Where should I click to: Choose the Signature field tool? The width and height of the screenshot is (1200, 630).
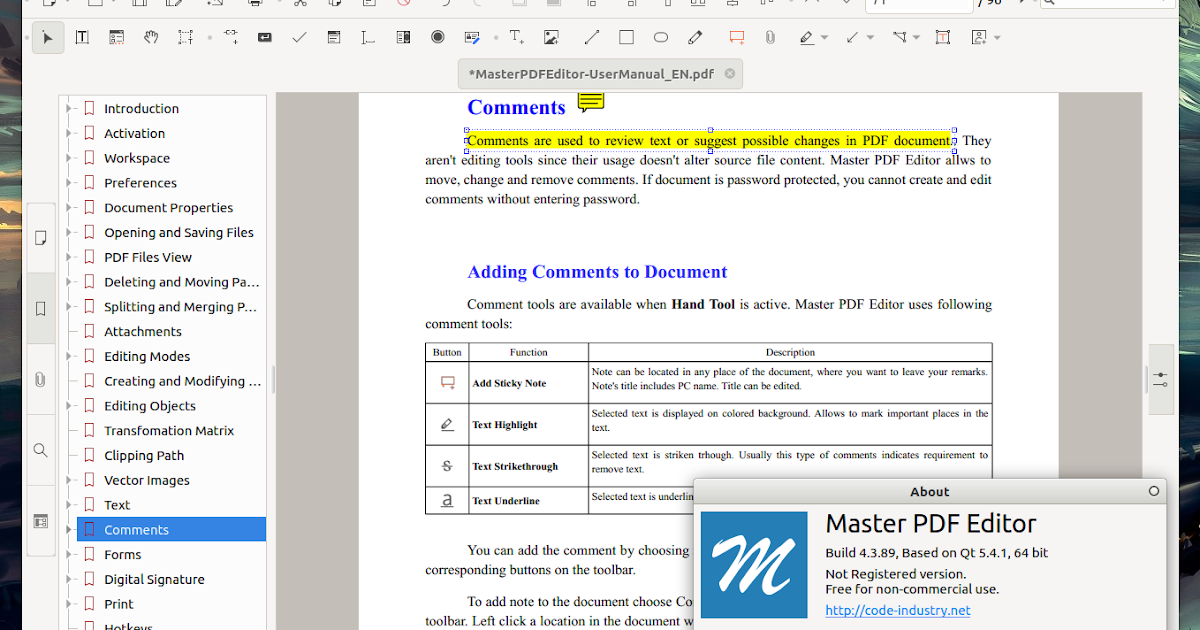click(472, 38)
